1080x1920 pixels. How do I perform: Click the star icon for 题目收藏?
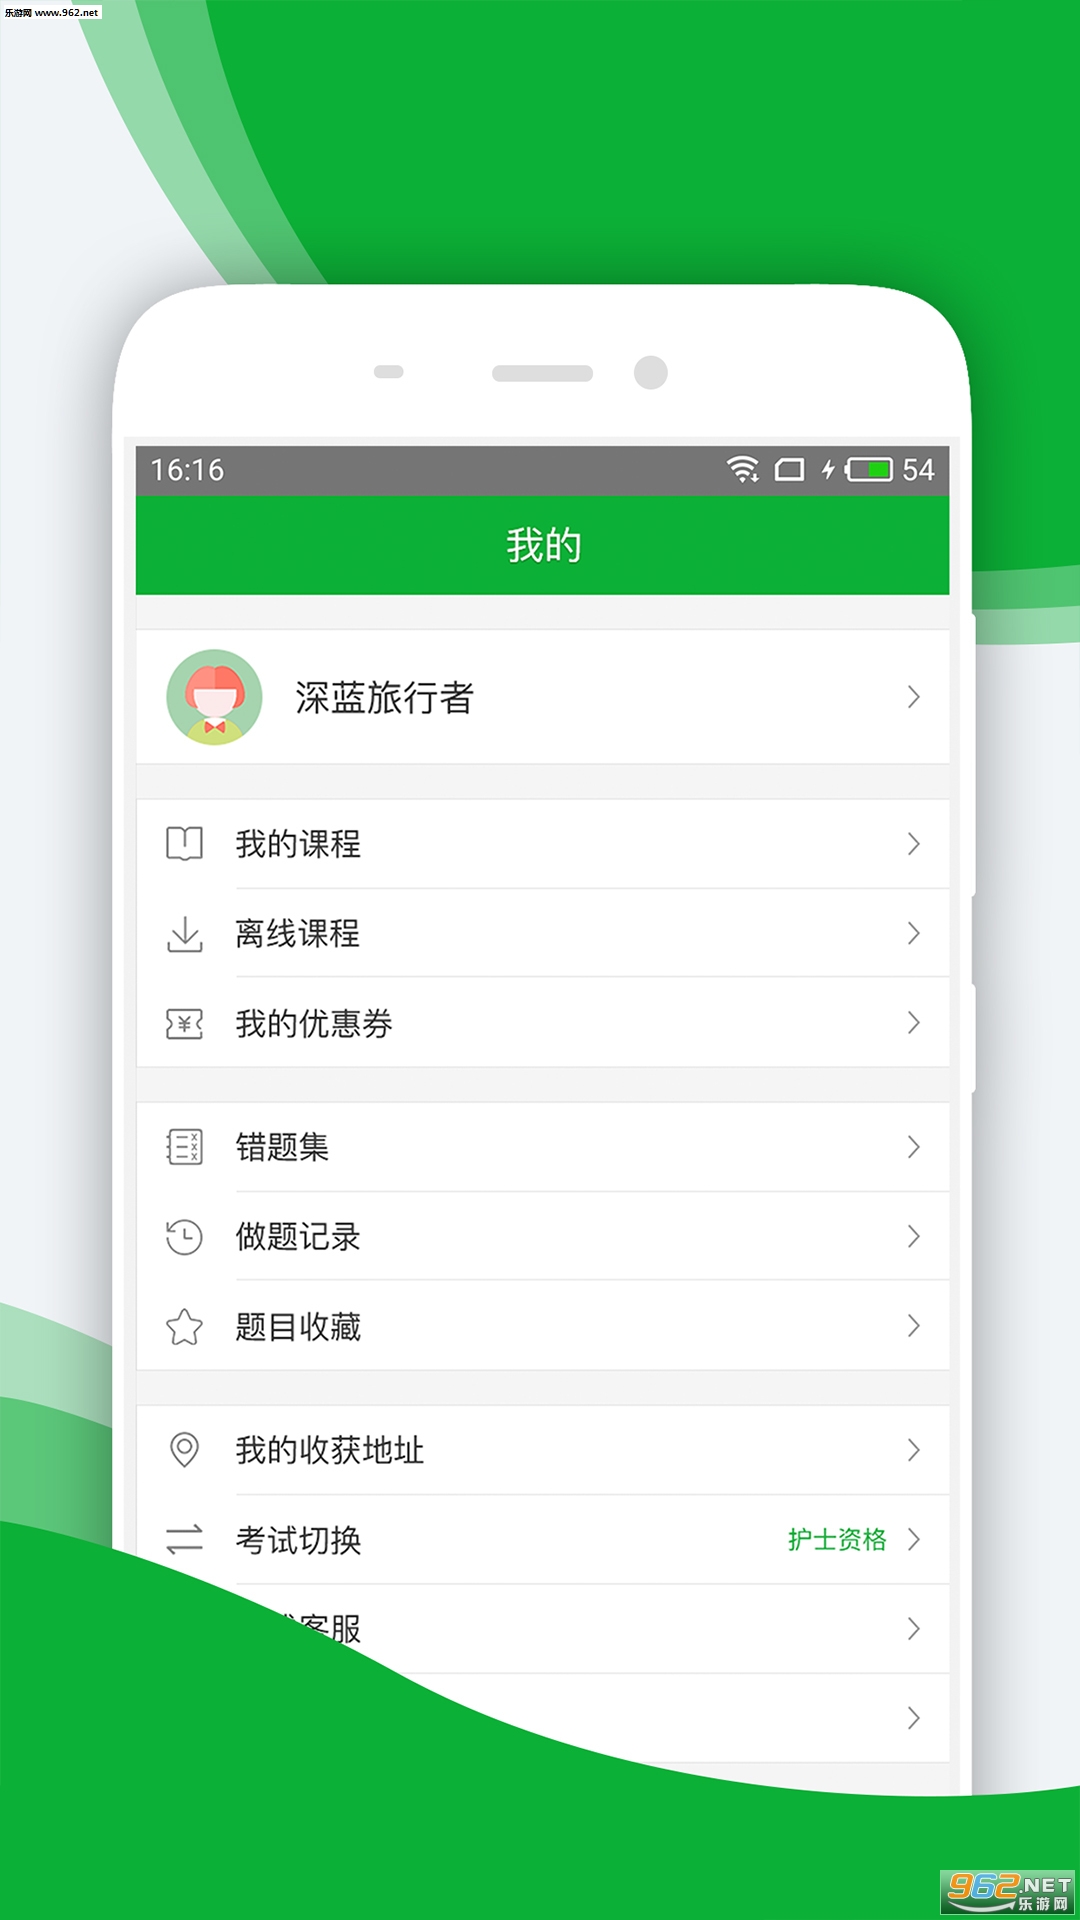pyautogui.click(x=184, y=1327)
